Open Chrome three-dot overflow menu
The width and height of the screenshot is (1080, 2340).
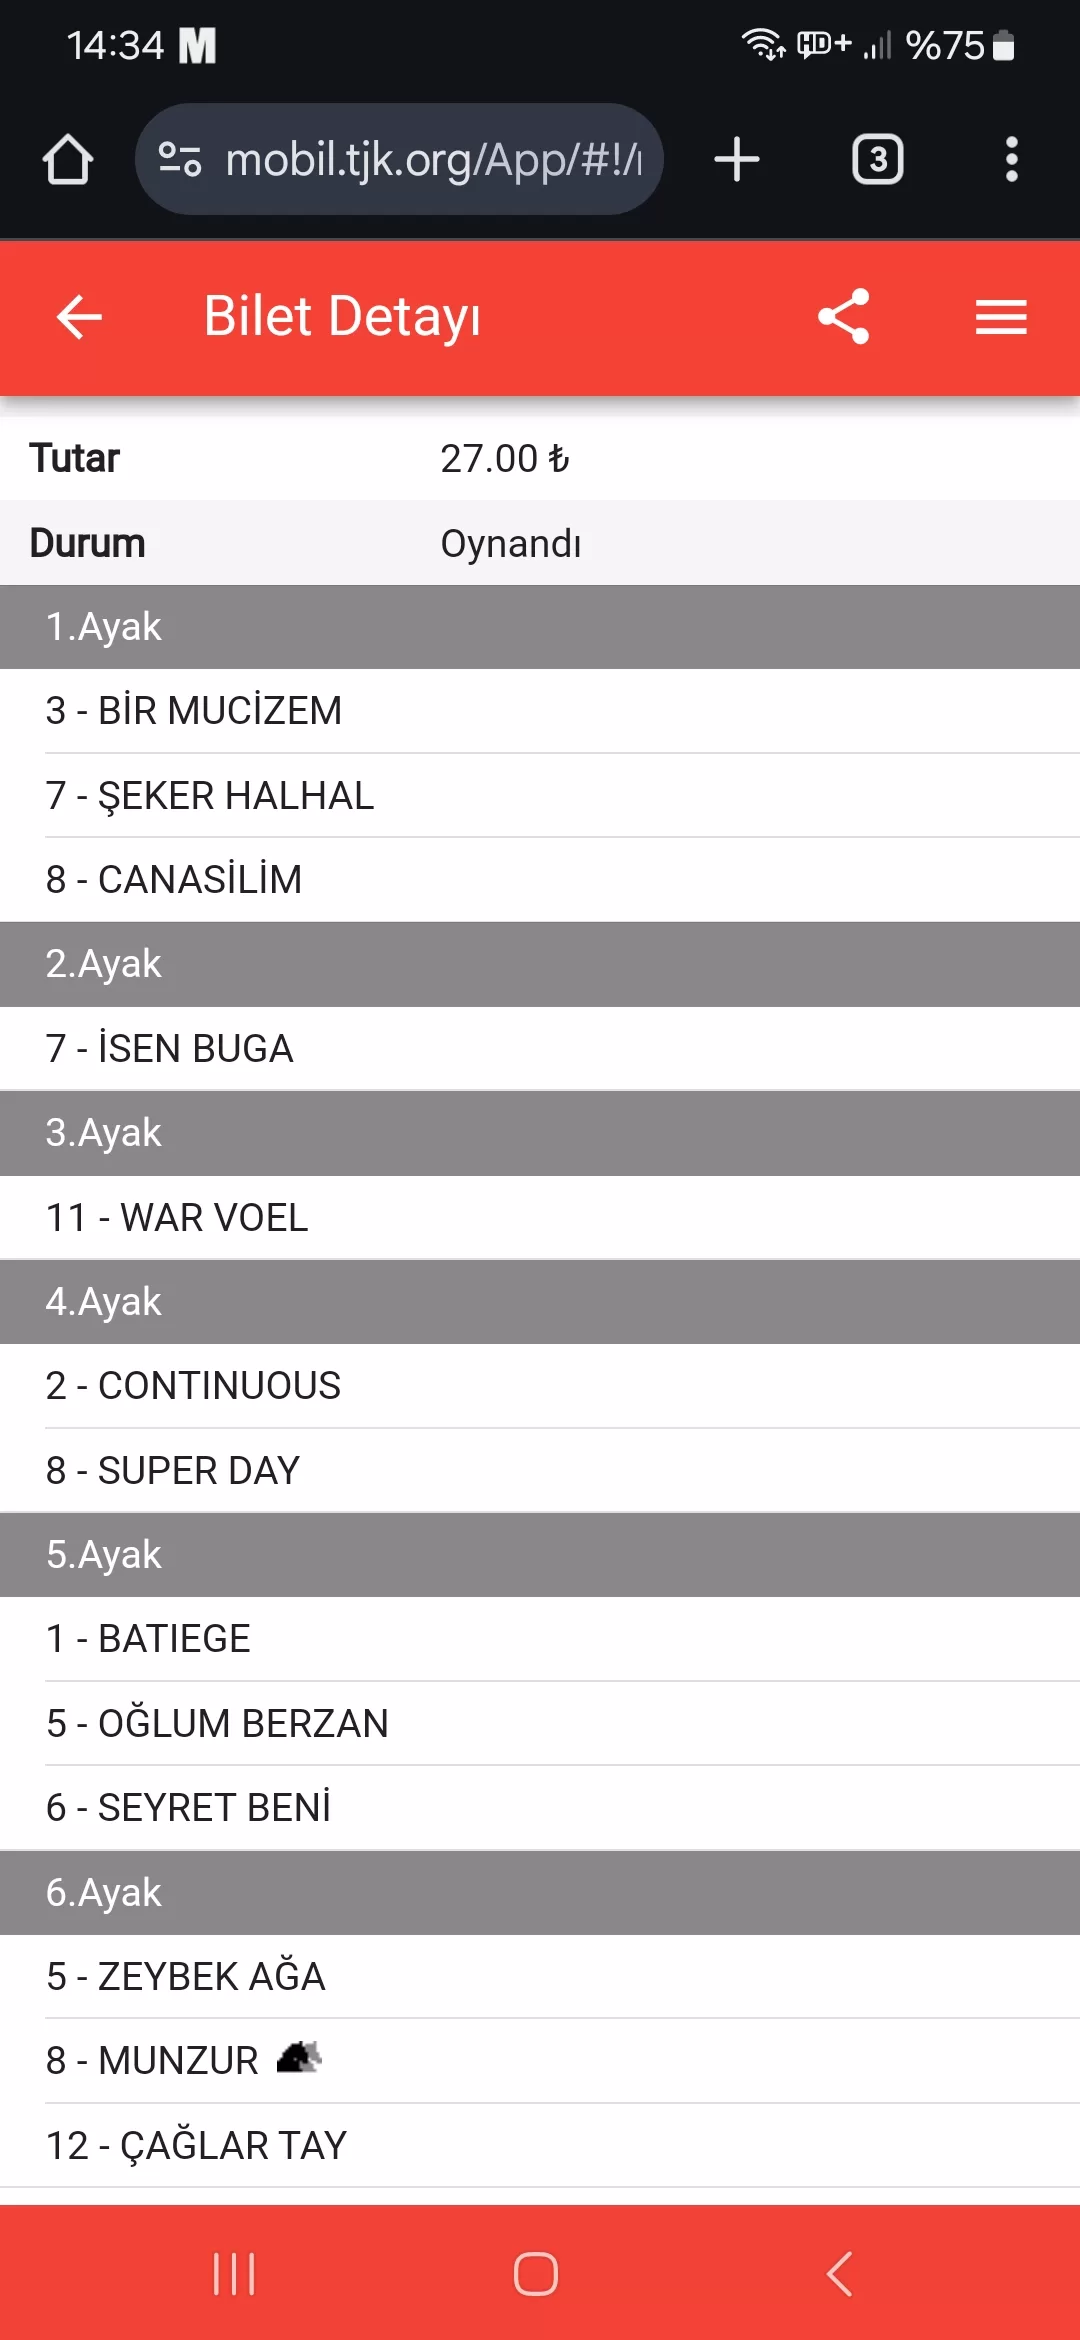[x=1011, y=160]
